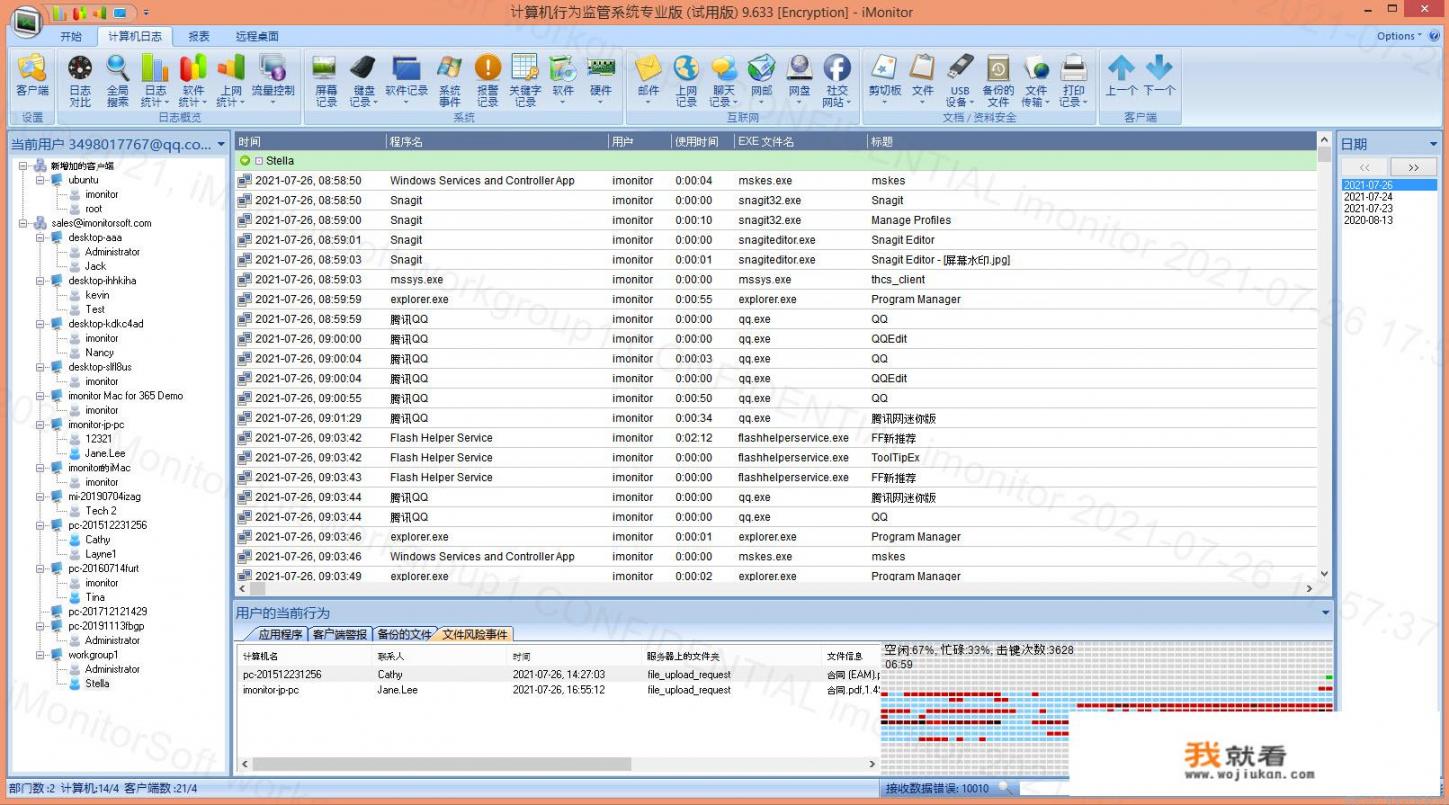Open the Options dropdown menu

pos(1399,36)
